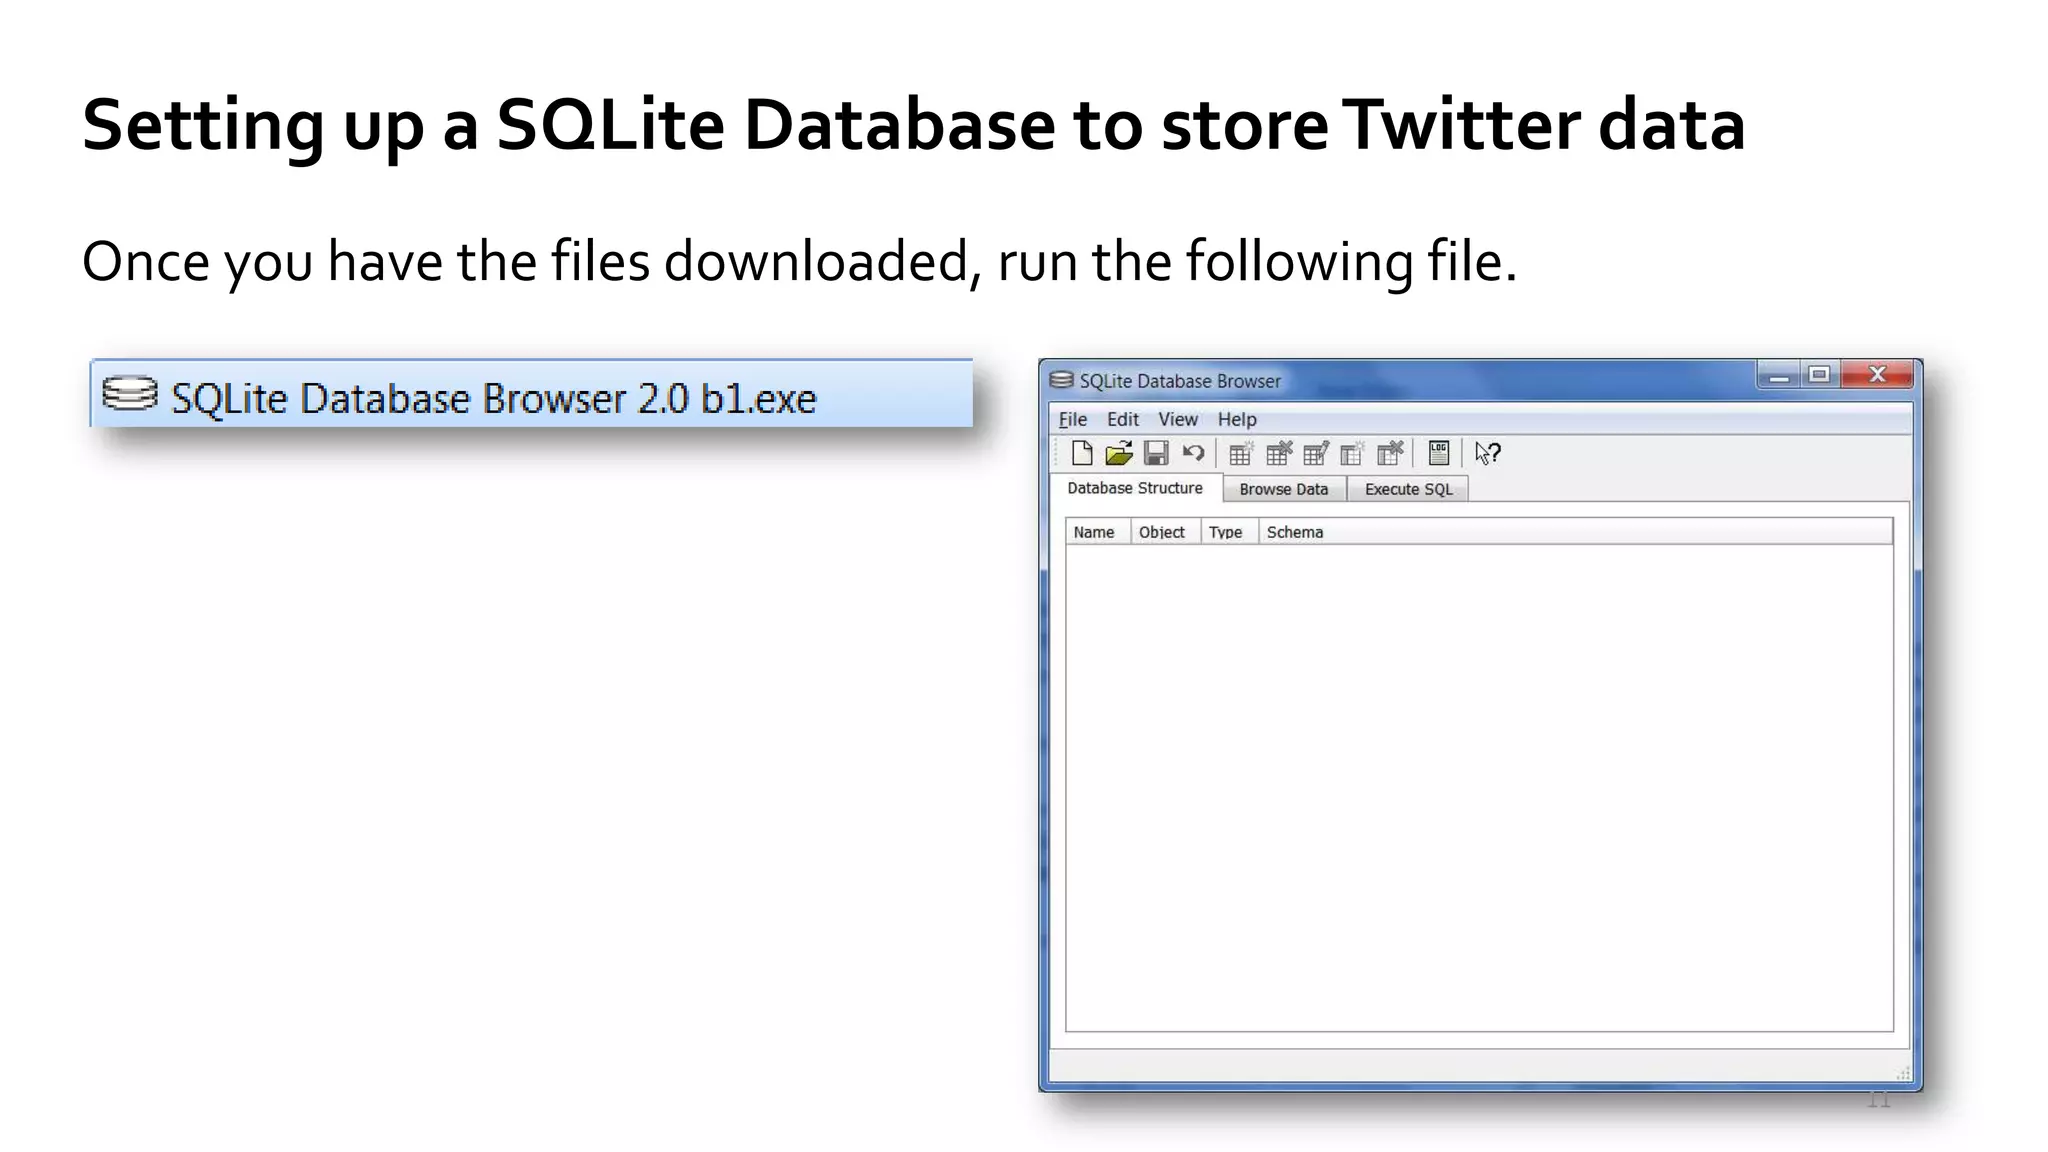Switch to the Database Structure tab
This screenshot has height=1152, width=2048.
[1135, 488]
